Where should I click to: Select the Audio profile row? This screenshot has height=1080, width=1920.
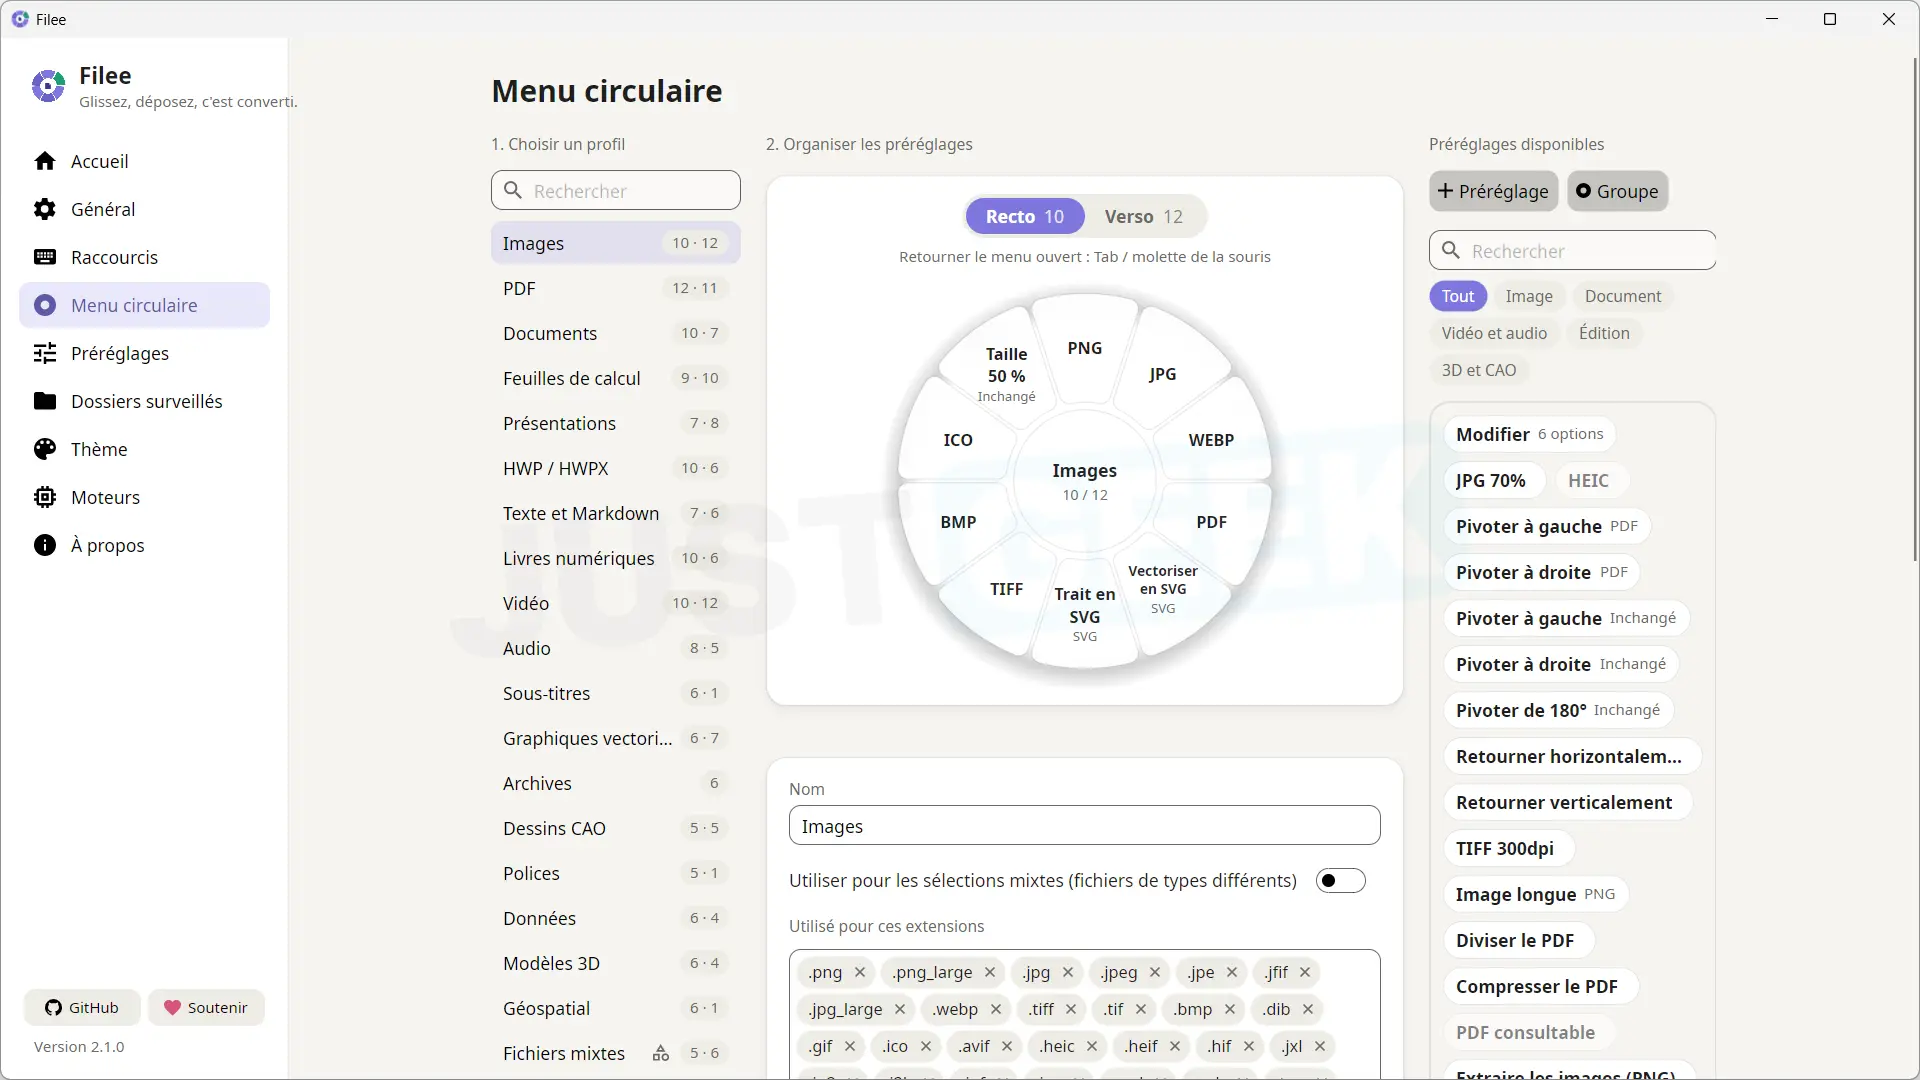tap(615, 648)
